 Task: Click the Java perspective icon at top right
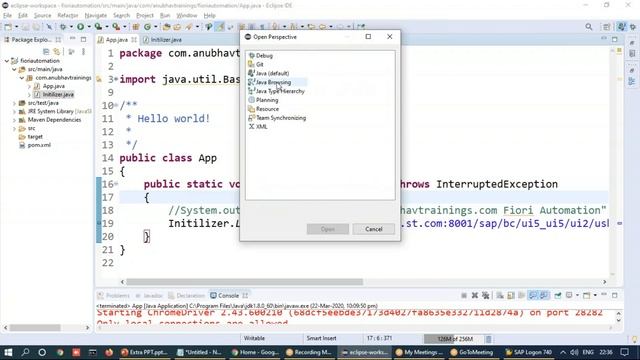(621, 27)
